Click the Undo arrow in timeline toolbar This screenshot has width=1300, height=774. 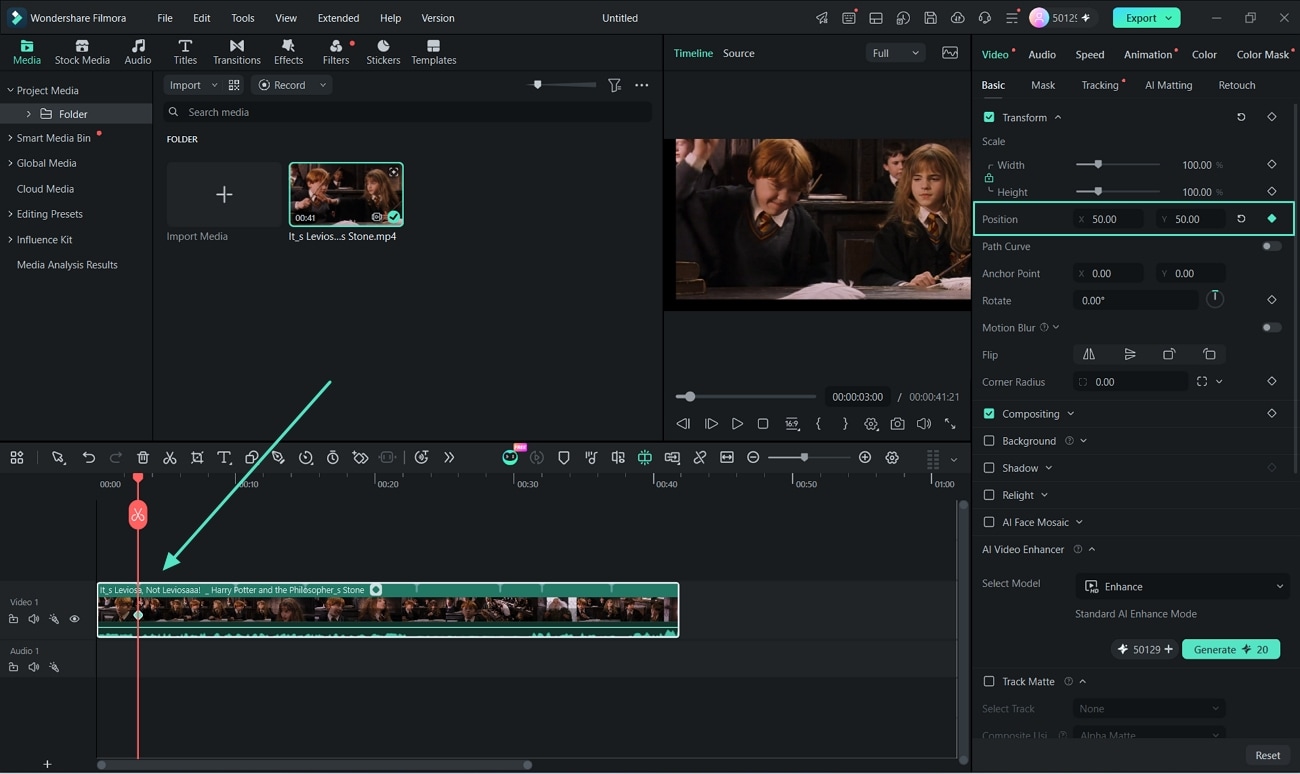pyautogui.click(x=89, y=458)
